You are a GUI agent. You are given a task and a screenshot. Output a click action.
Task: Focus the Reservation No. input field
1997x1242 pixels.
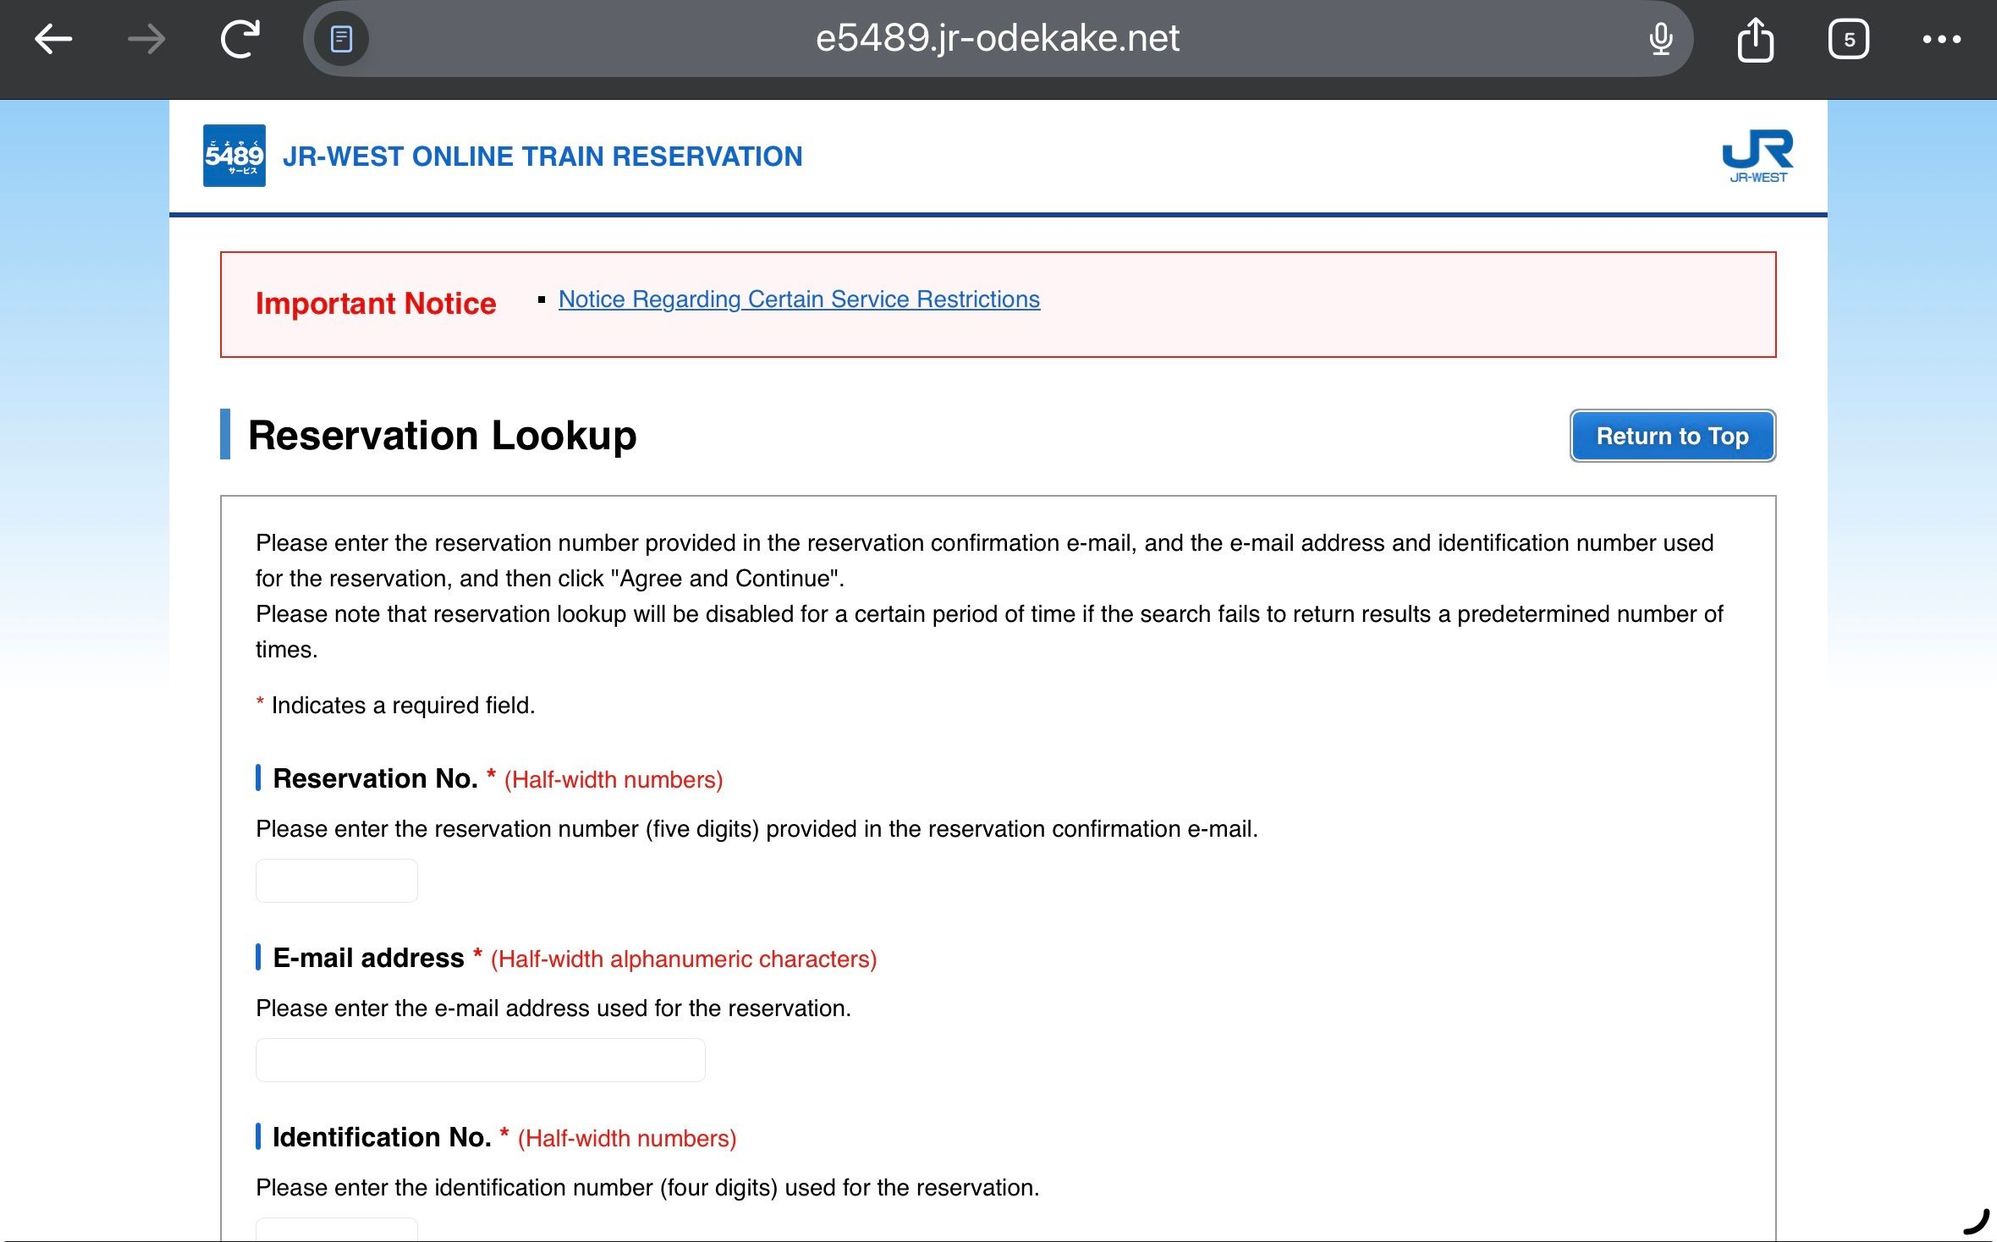(336, 880)
